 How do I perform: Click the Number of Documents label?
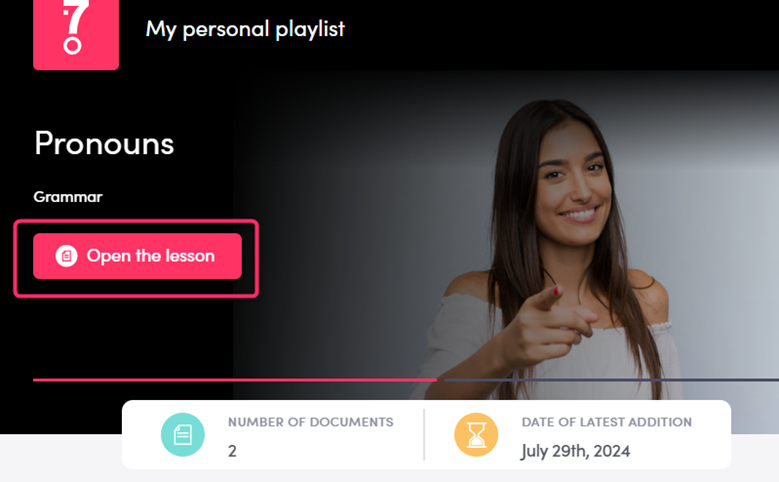(x=311, y=422)
